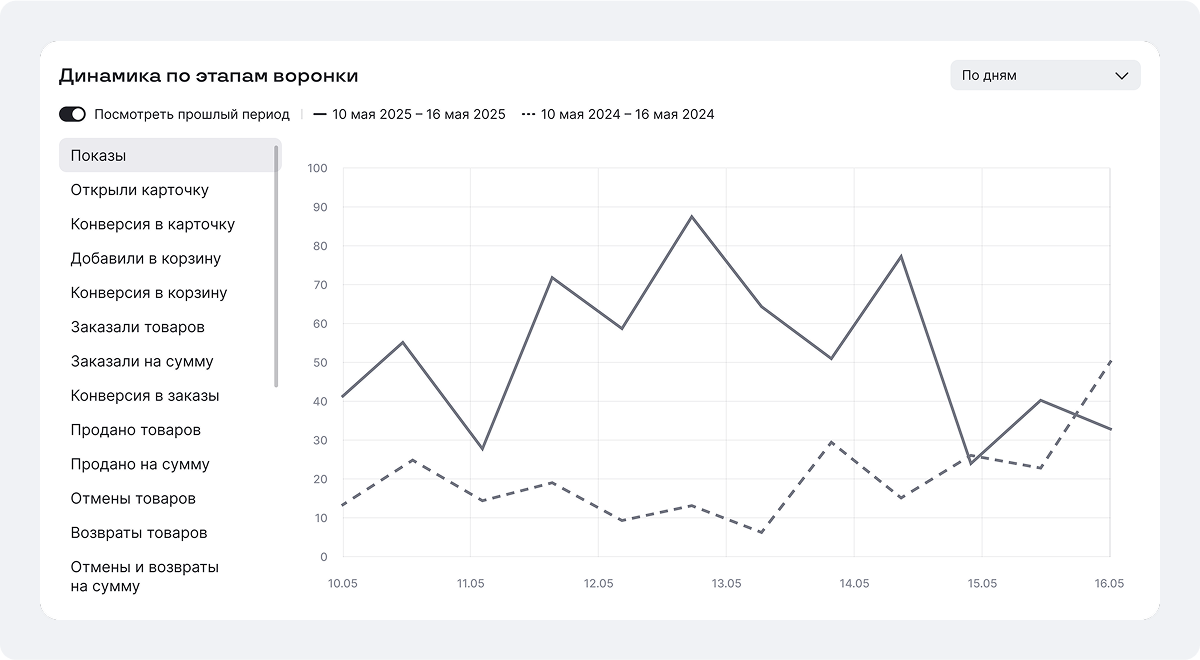Select 'Добавили в корзину' stage
The height and width of the screenshot is (660, 1200).
pyautogui.click(x=146, y=259)
